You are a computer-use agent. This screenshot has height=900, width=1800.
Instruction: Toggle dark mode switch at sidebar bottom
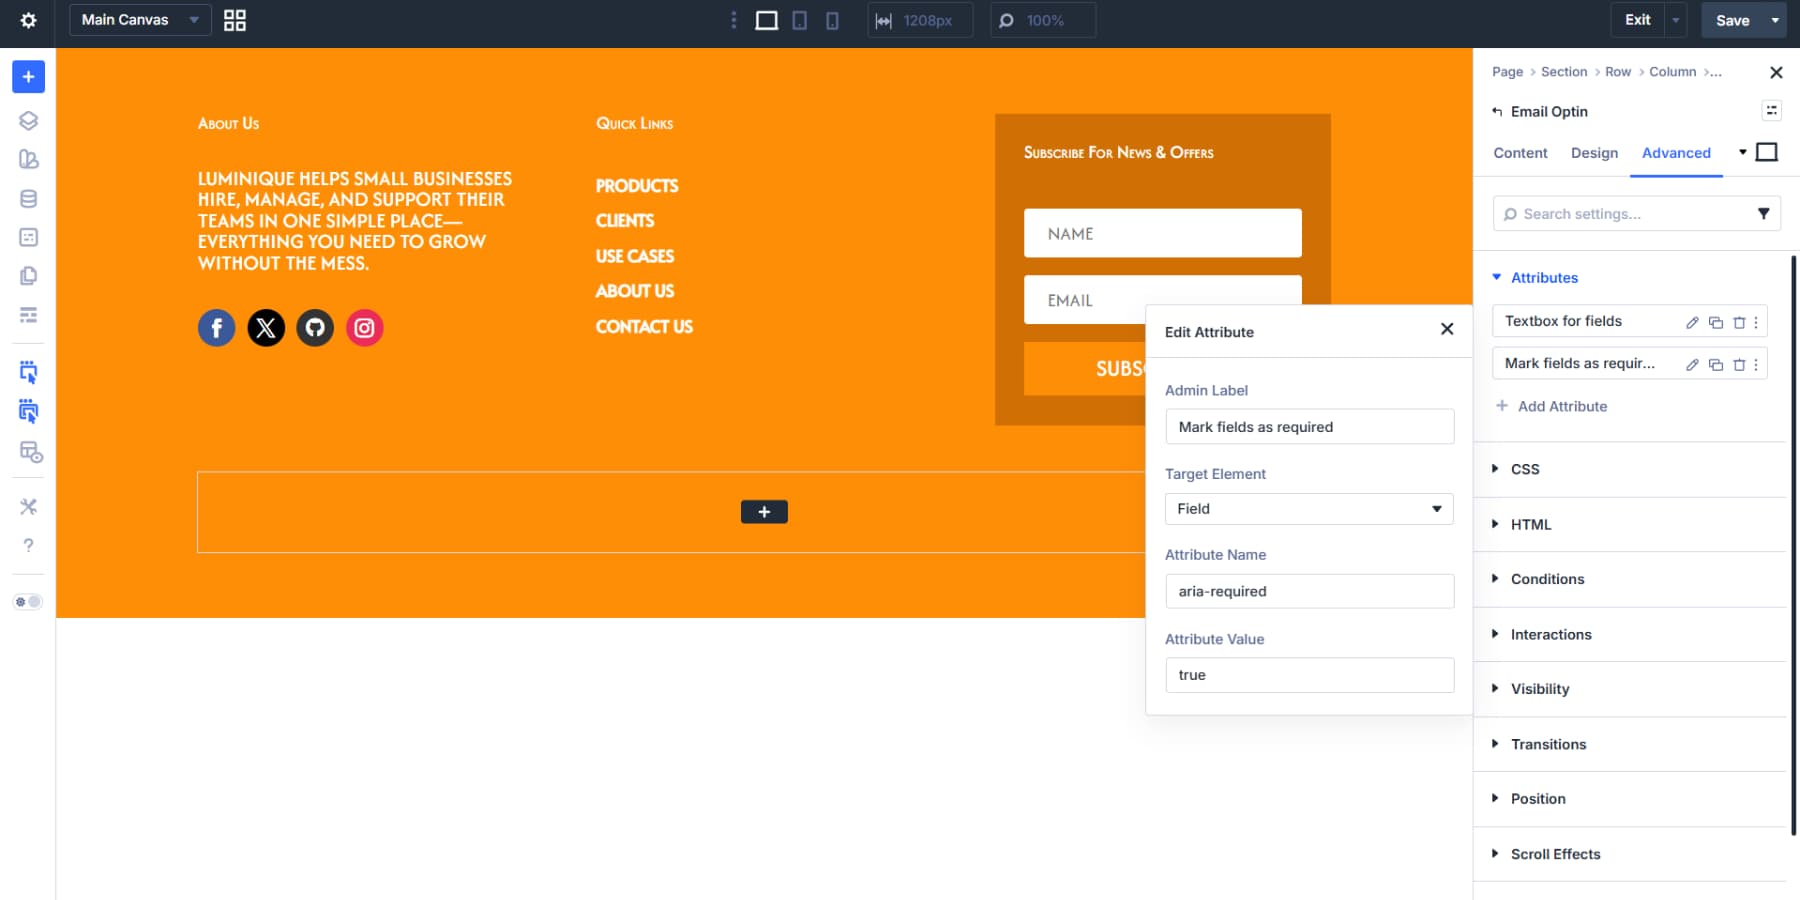pos(28,601)
